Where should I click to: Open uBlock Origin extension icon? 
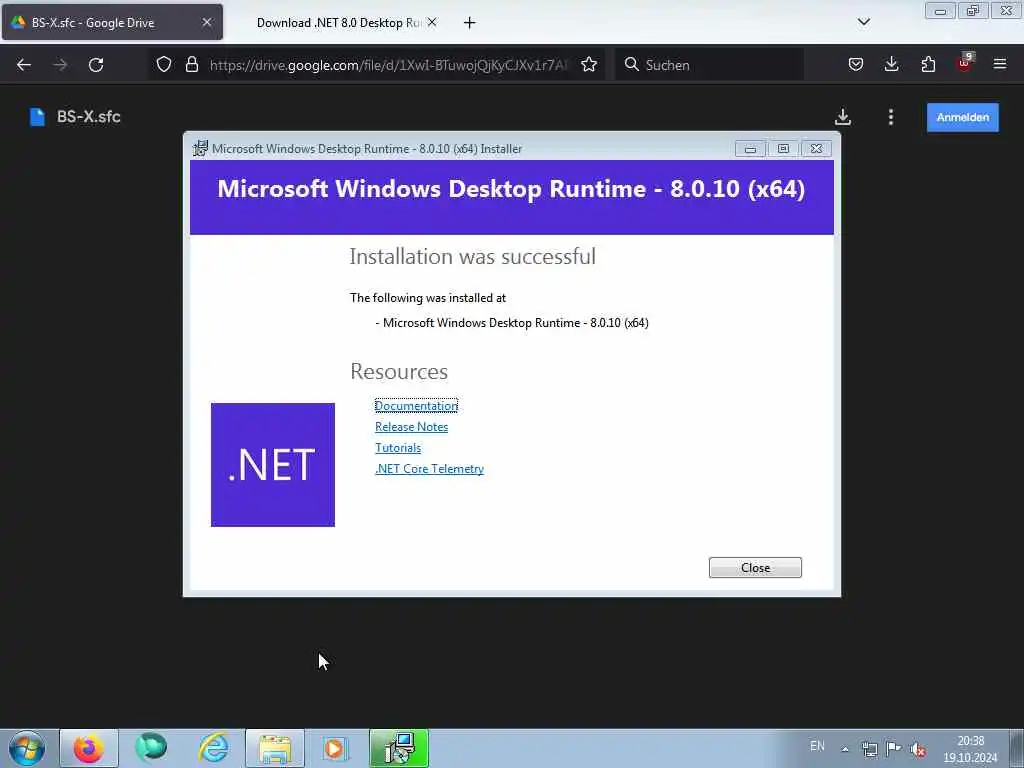964,63
